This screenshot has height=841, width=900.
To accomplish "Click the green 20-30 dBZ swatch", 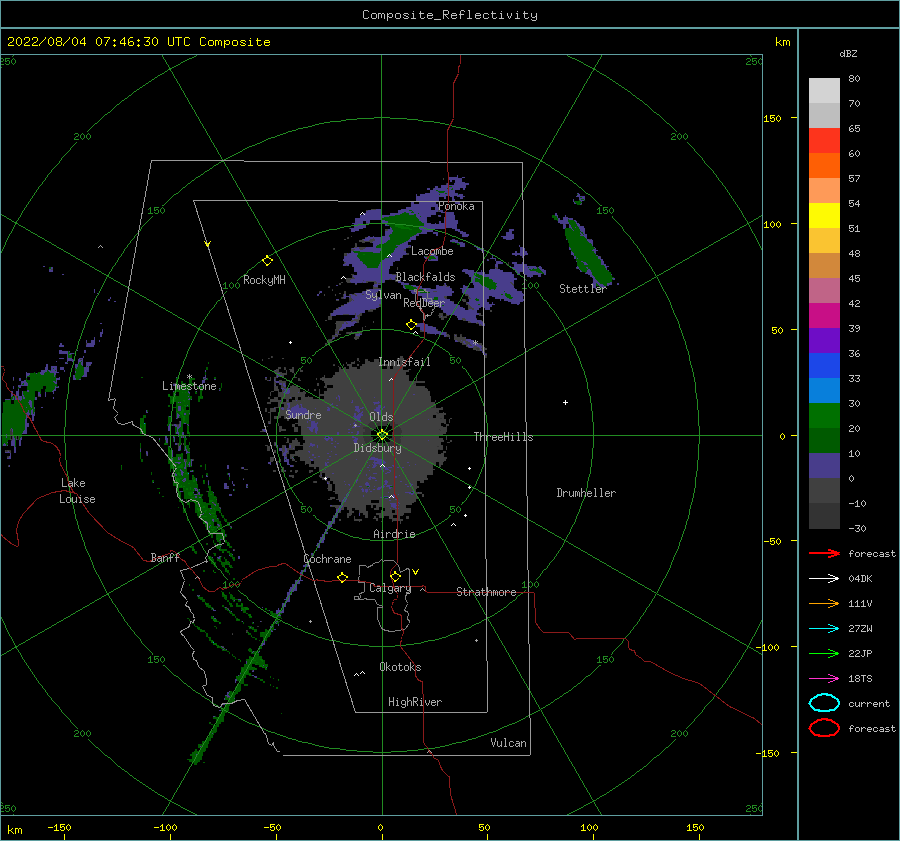I will 824,416.
